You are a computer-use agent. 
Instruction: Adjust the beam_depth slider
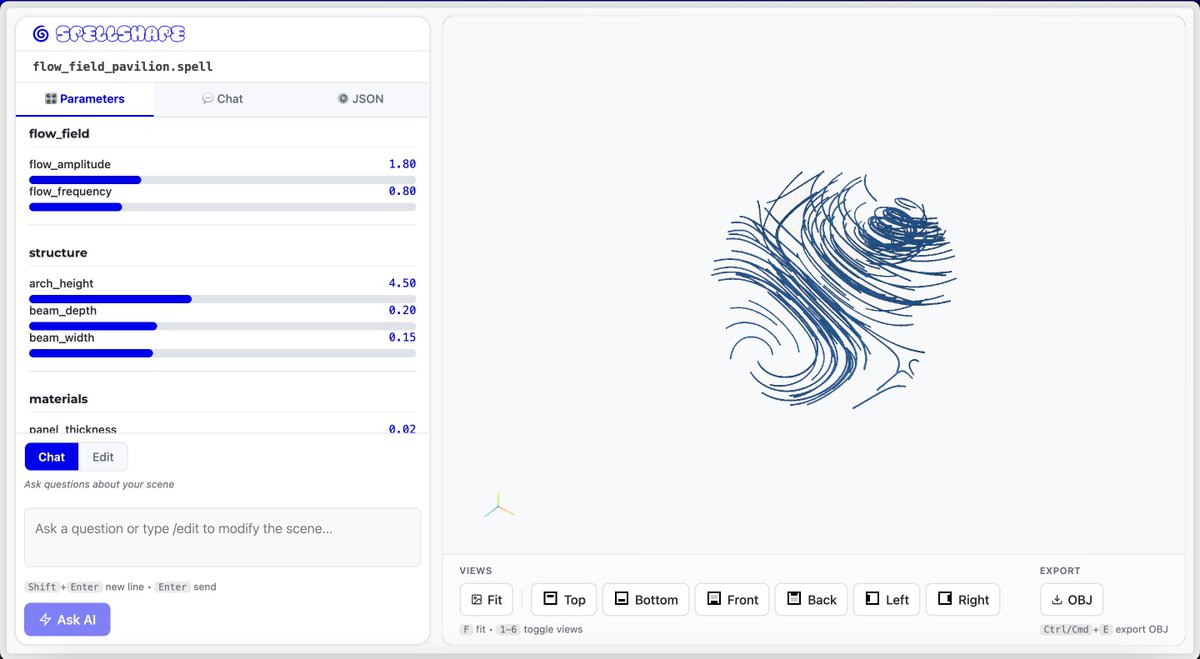tap(222, 326)
